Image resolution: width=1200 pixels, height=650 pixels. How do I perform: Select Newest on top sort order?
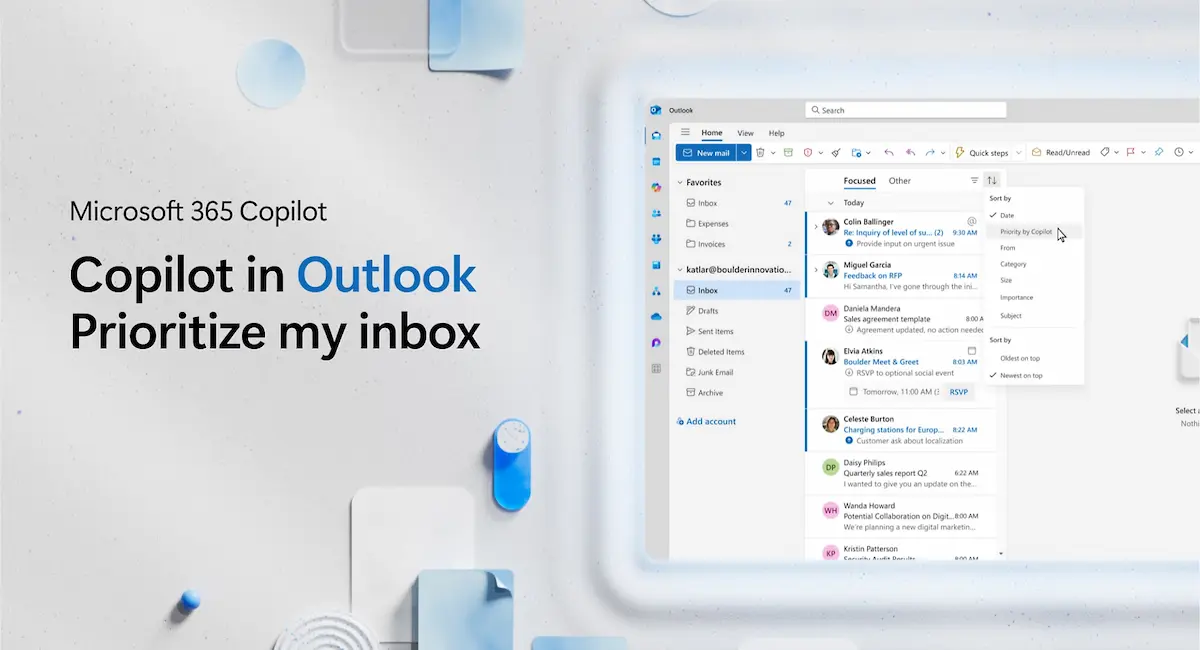click(1021, 375)
